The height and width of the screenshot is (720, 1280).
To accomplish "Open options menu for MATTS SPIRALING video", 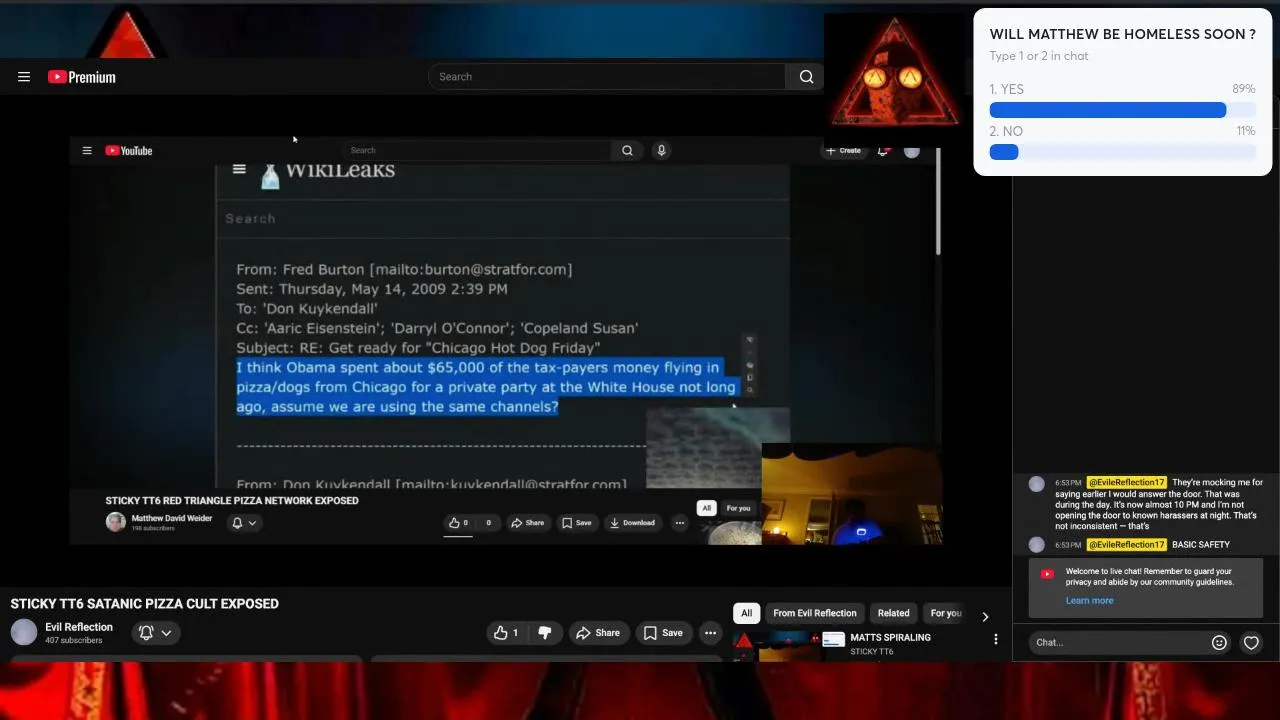I will (995, 639).
